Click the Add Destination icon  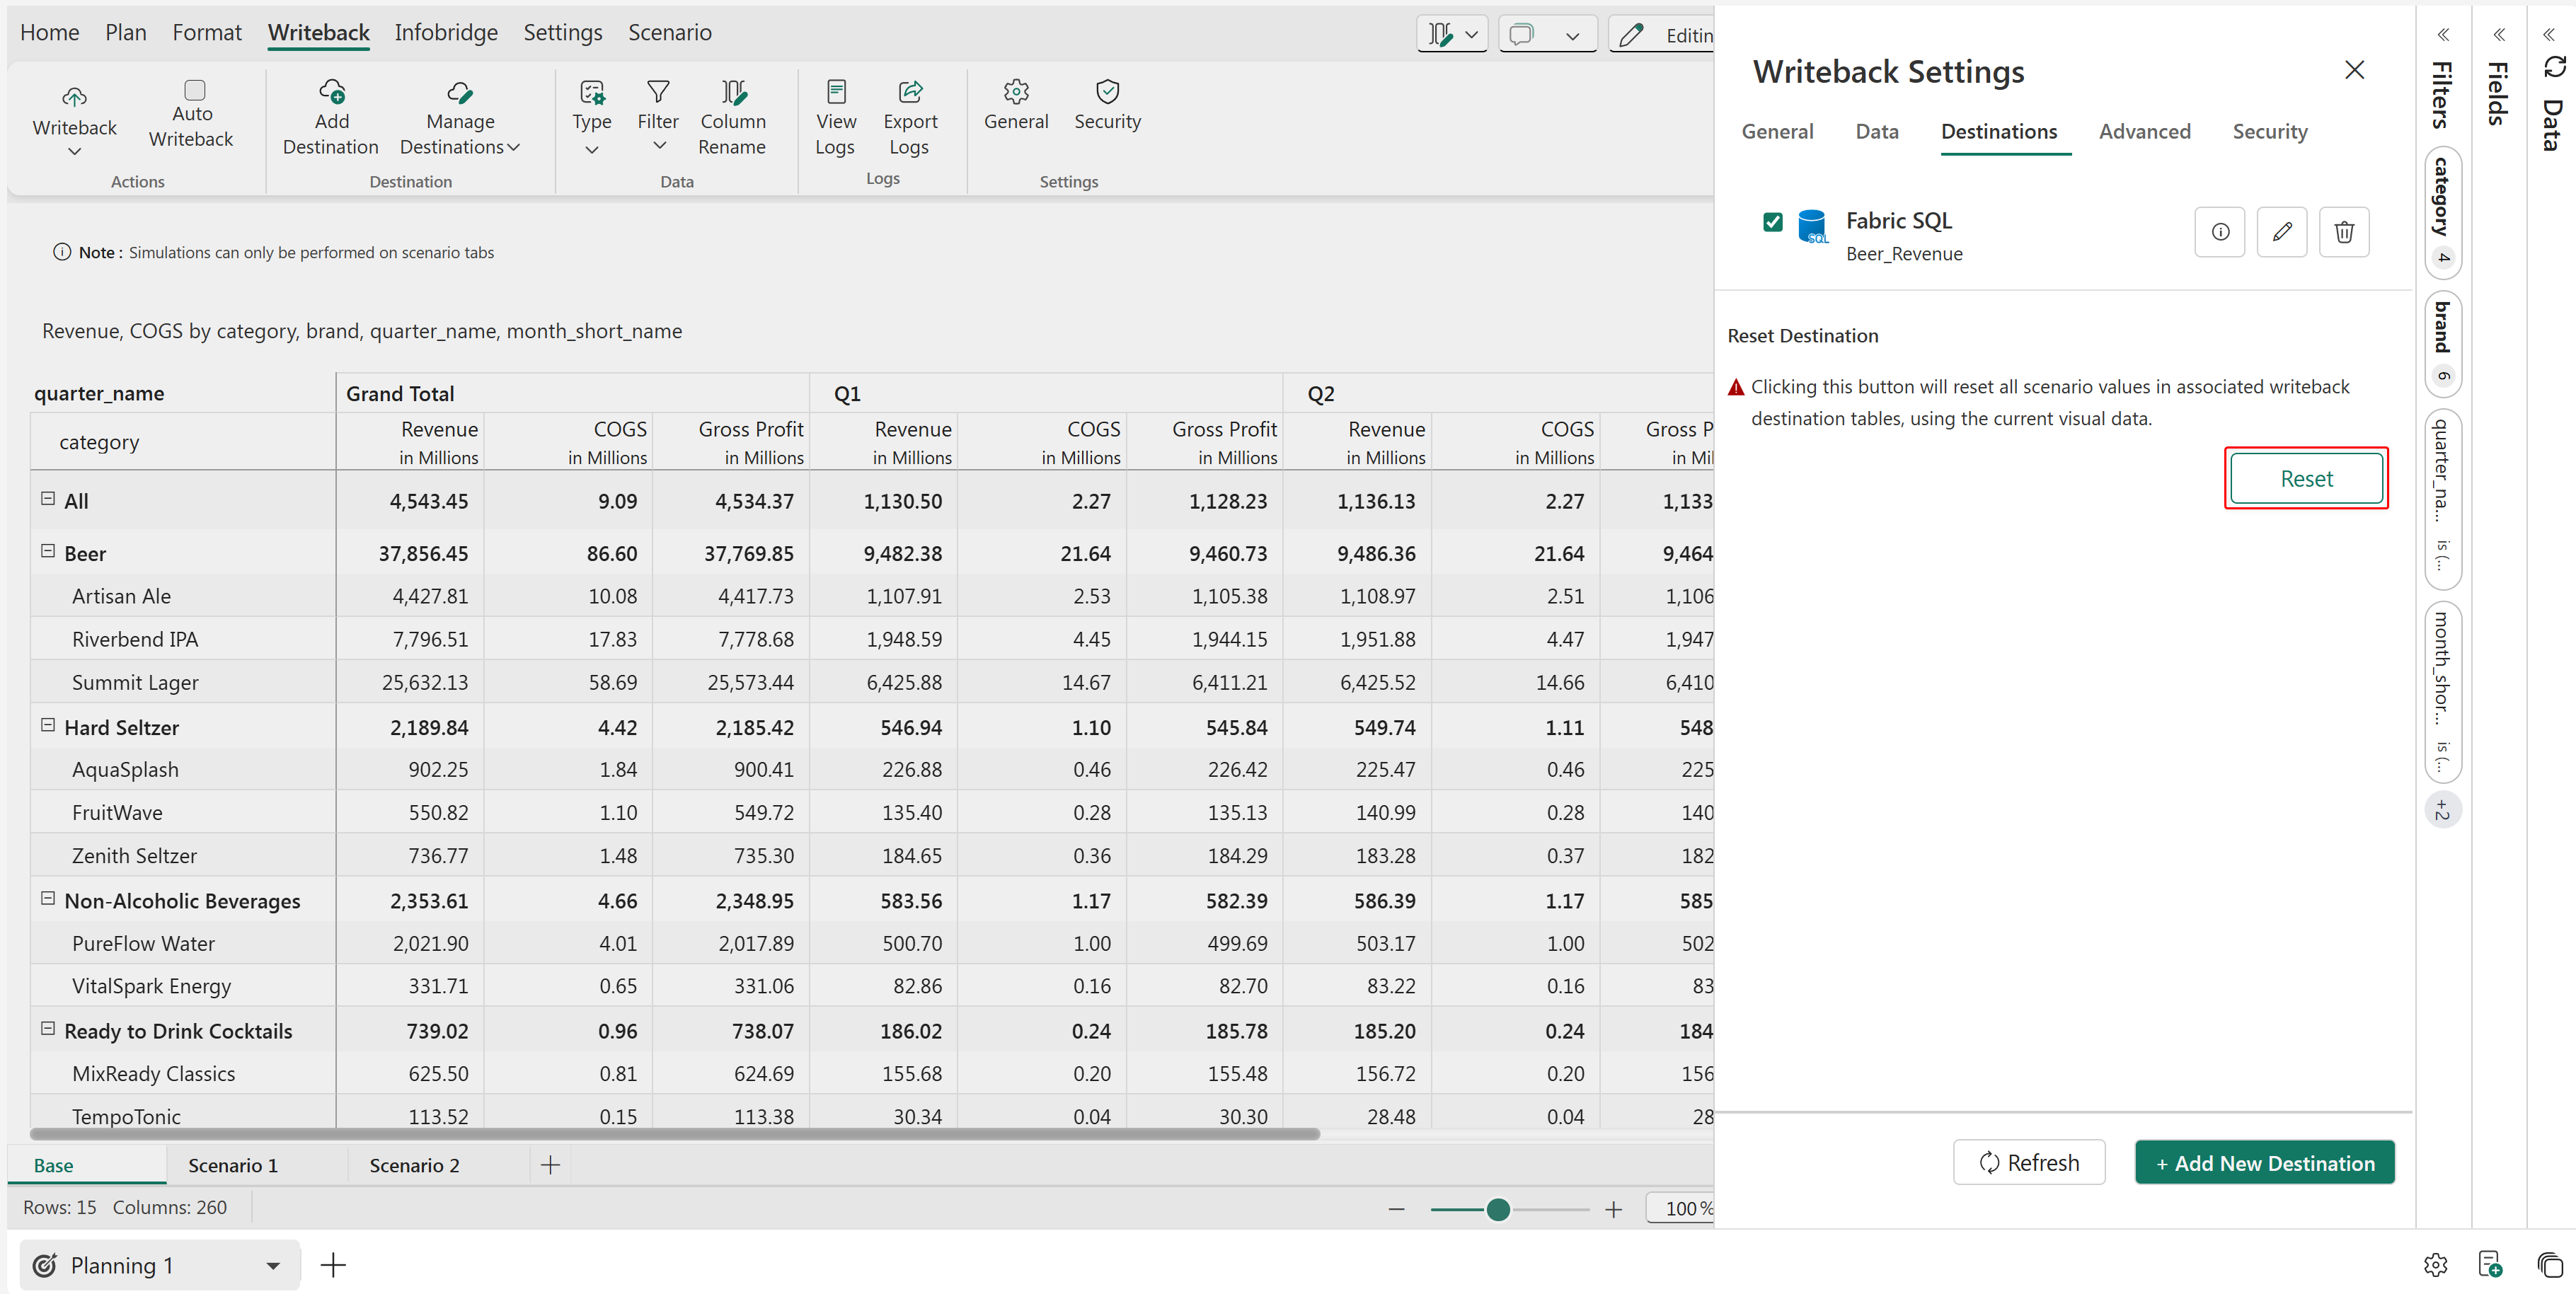coord(331,93)
